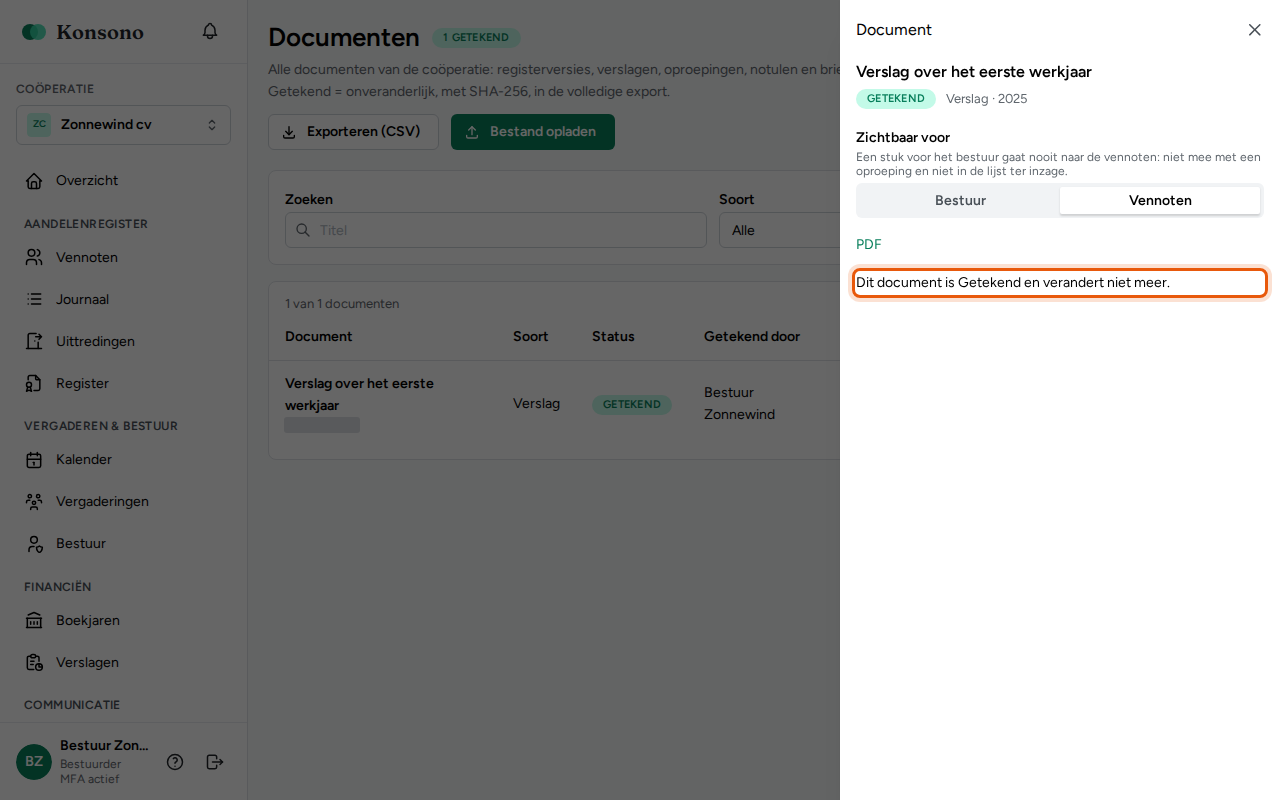Click the BZ user avatar
Screen dimensions: 1280x800
tap(34, 762)
